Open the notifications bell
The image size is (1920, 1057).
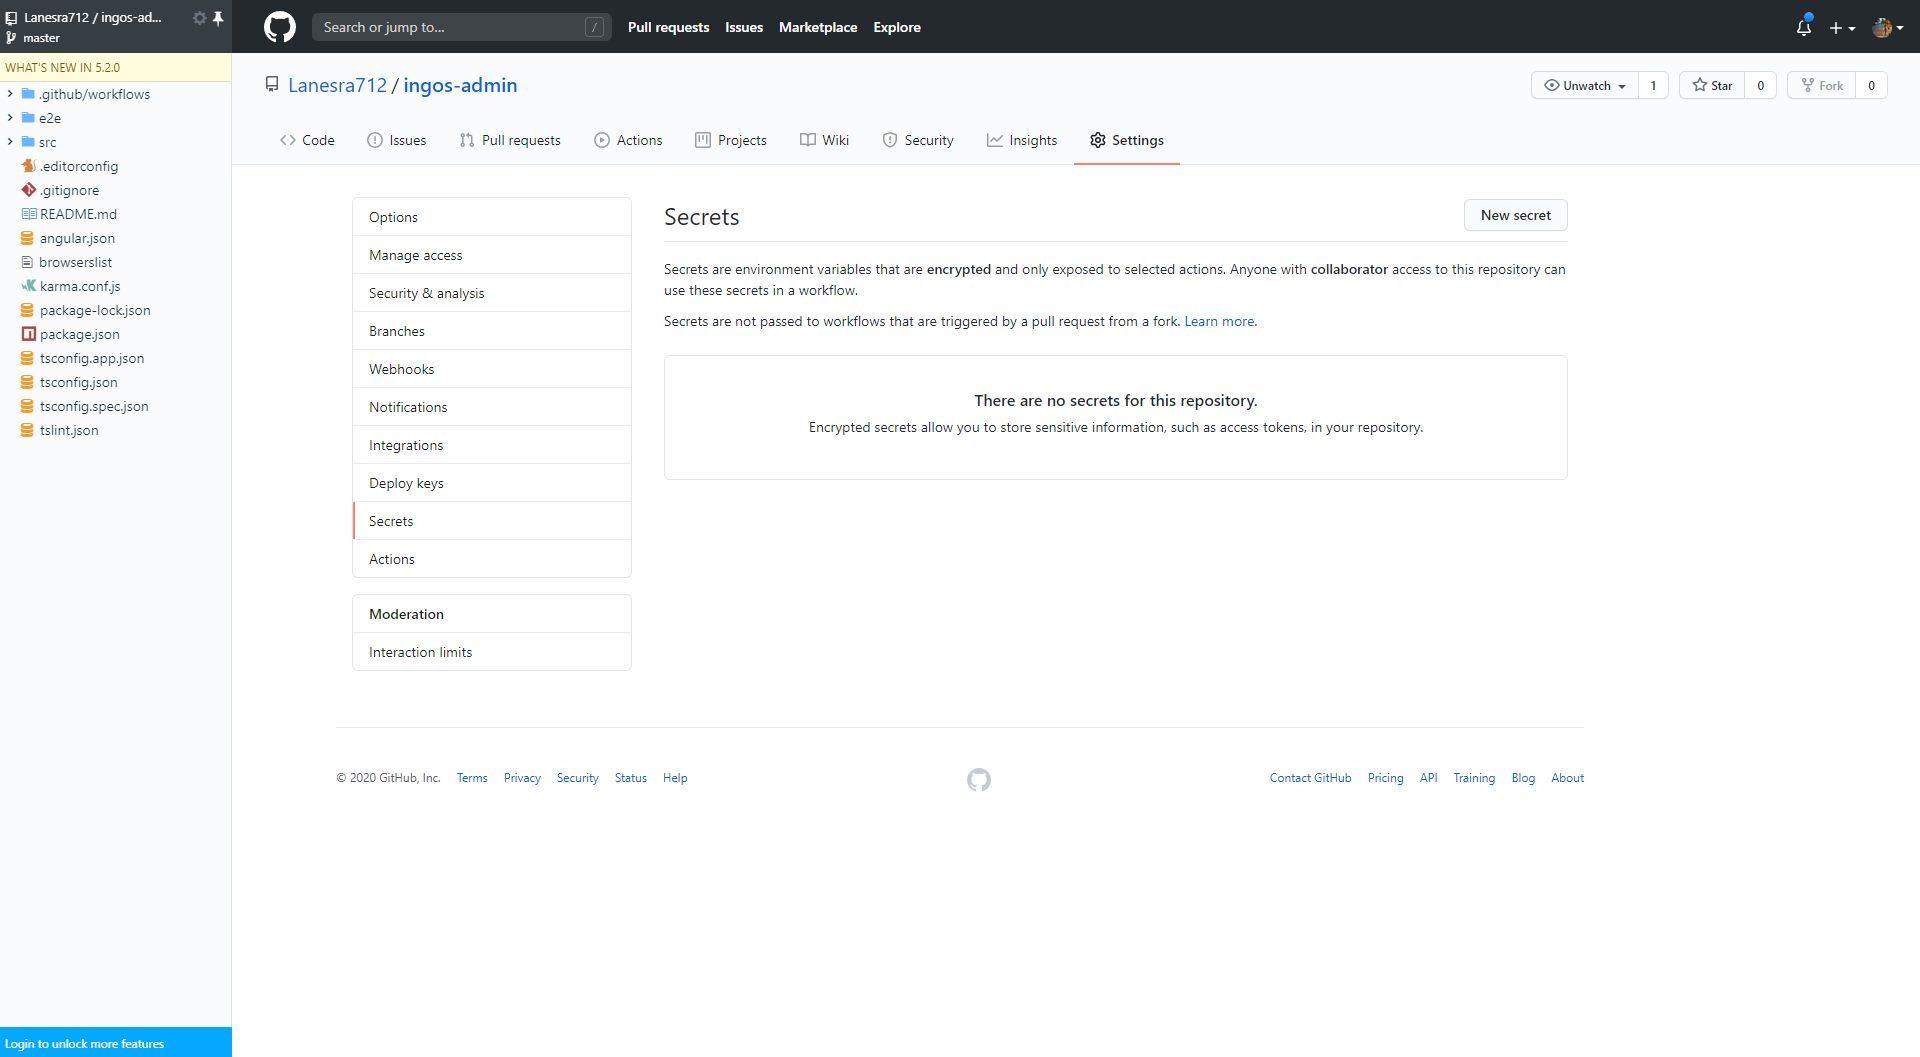click(1803, 27)
